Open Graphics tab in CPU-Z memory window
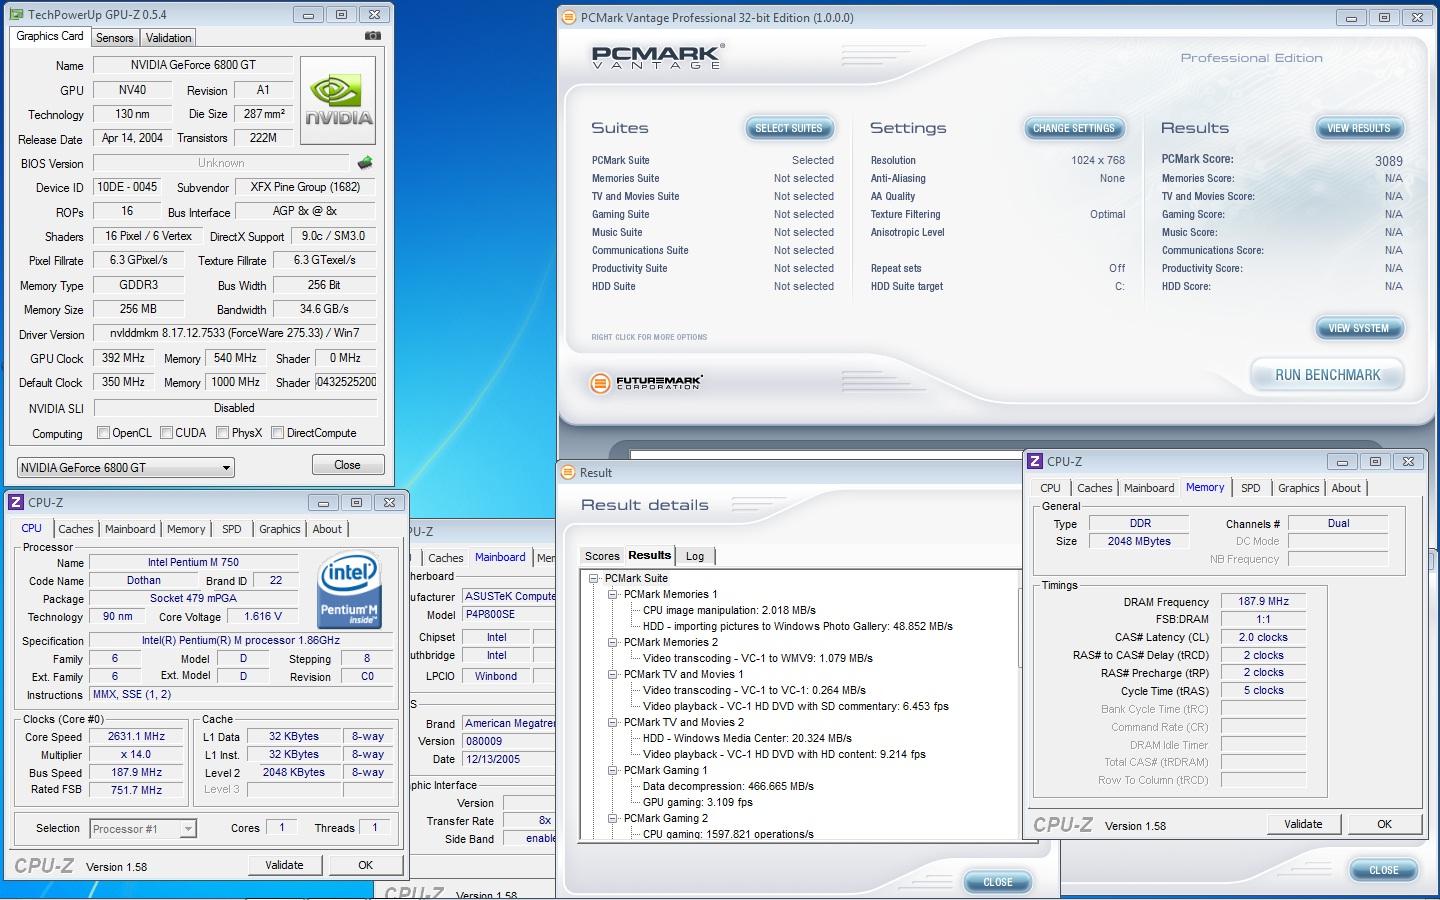The image size is (1440, 900). coord(1298,488)
